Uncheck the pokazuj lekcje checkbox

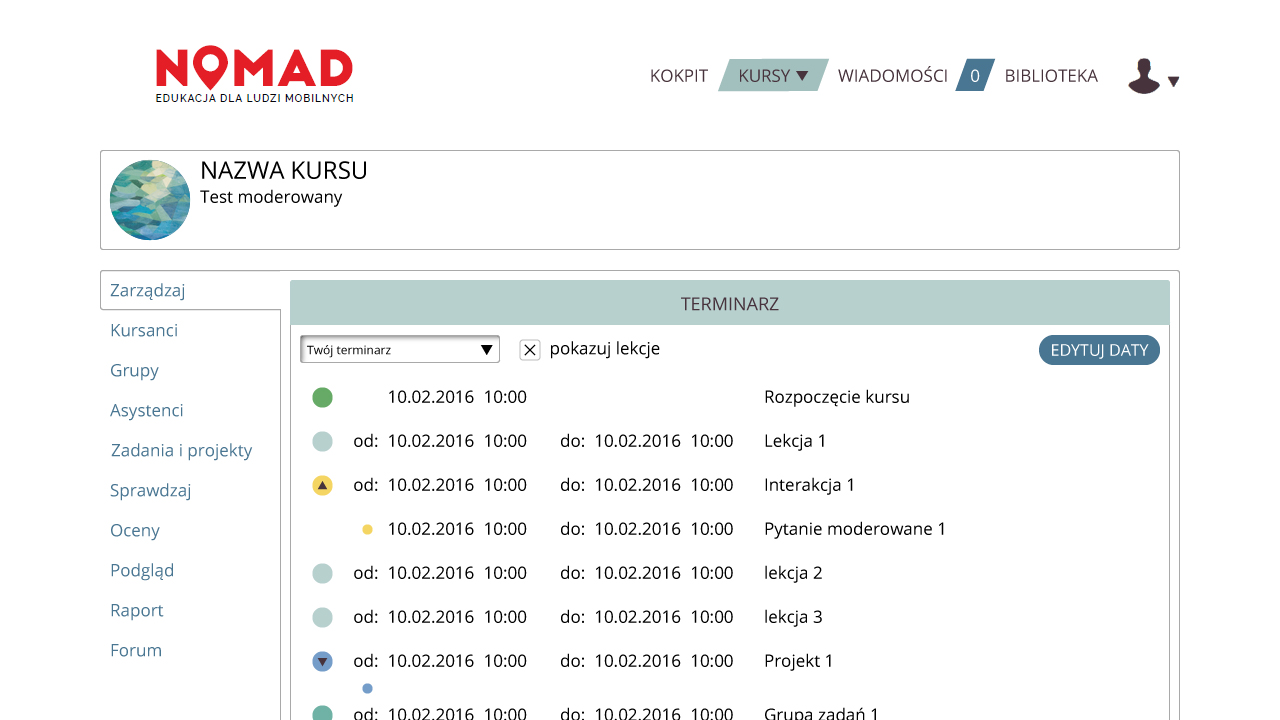[530, 350]
